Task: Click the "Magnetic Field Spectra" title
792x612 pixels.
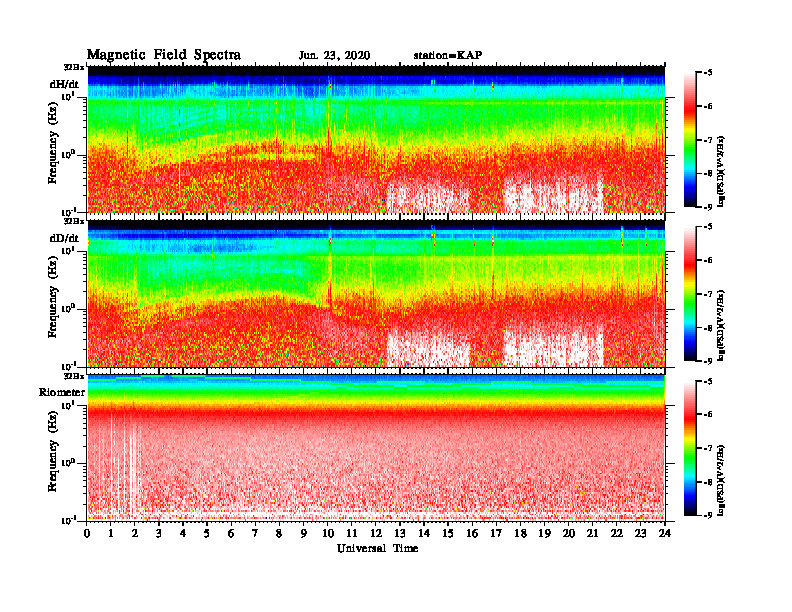Action: 164,55
